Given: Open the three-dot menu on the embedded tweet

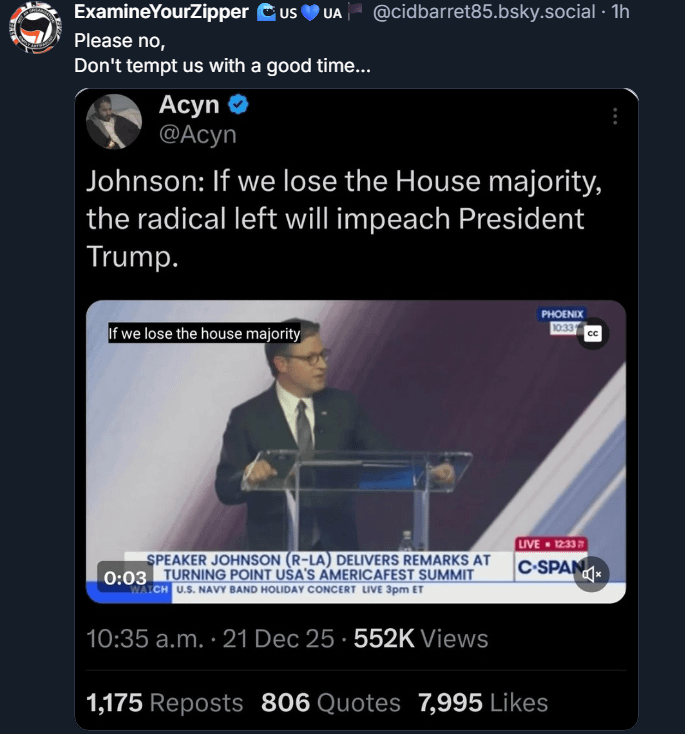Looking at the screenshot, I should pos(614,117).
